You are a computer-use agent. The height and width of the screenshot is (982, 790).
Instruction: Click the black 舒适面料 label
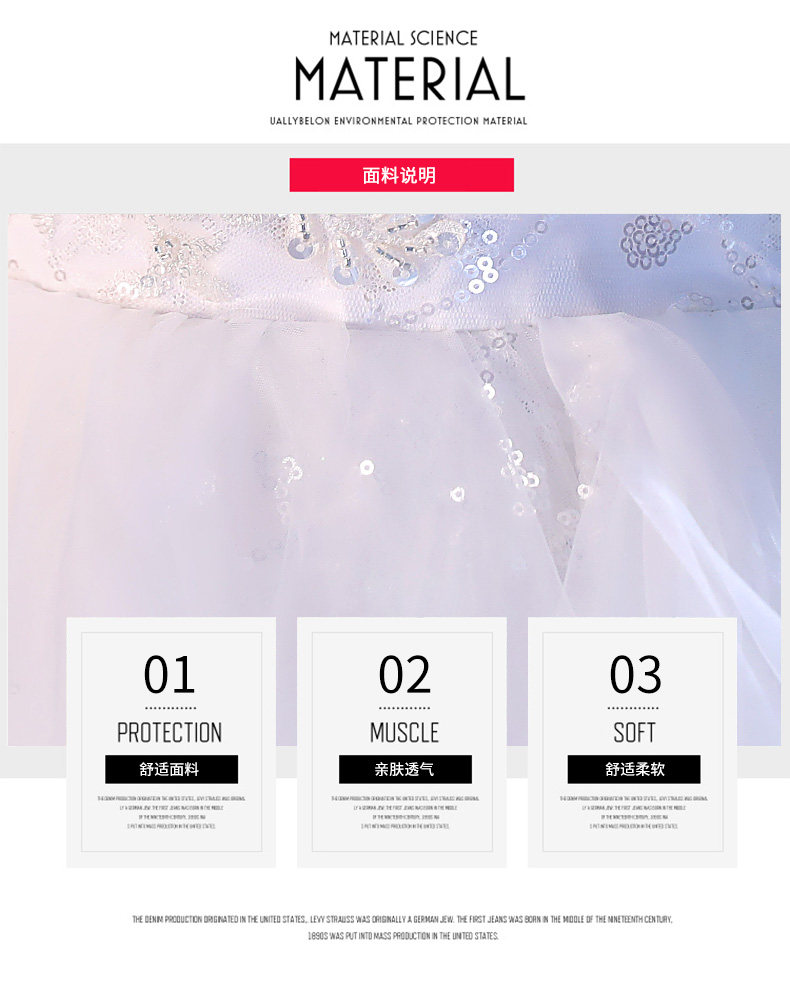[x=172, y=769]
